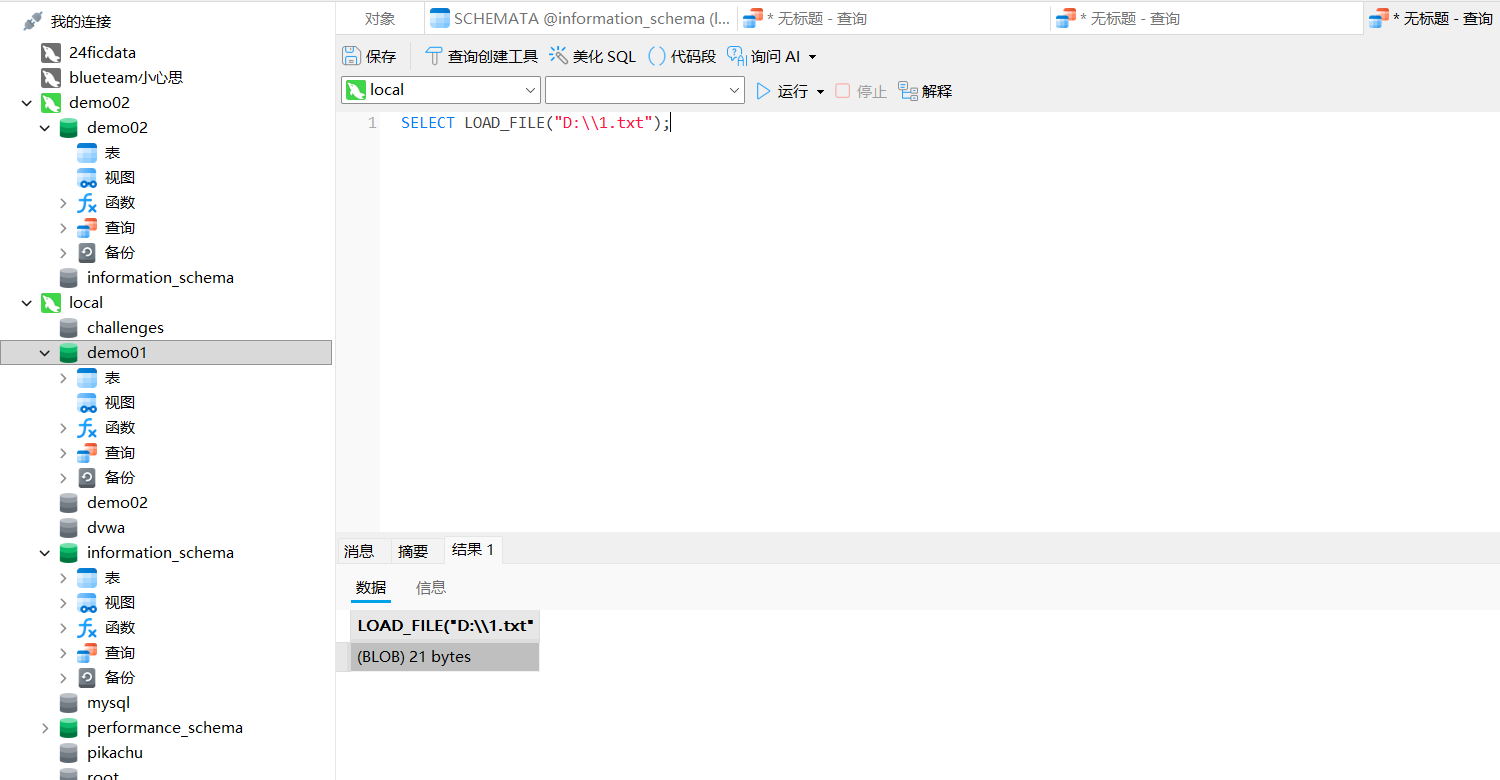Image resolution: width=1500 pixels, height=780 pixels.
Task: Click the 我的连接 root connection icon
Action: pyautogui.click(x=33, y=21)
